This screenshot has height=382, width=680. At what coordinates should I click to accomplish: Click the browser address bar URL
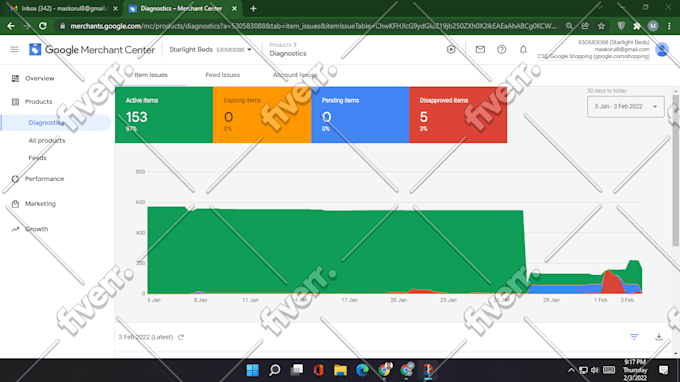pos(312,26)
